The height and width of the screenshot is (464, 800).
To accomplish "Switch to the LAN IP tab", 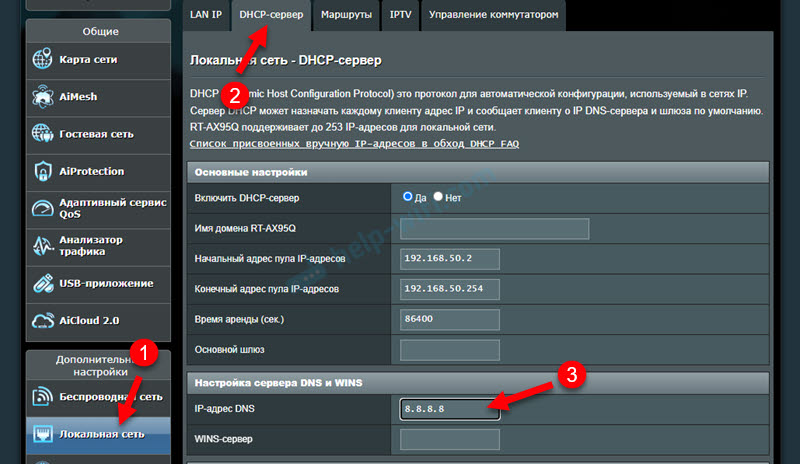I will [x=205, y=15].
